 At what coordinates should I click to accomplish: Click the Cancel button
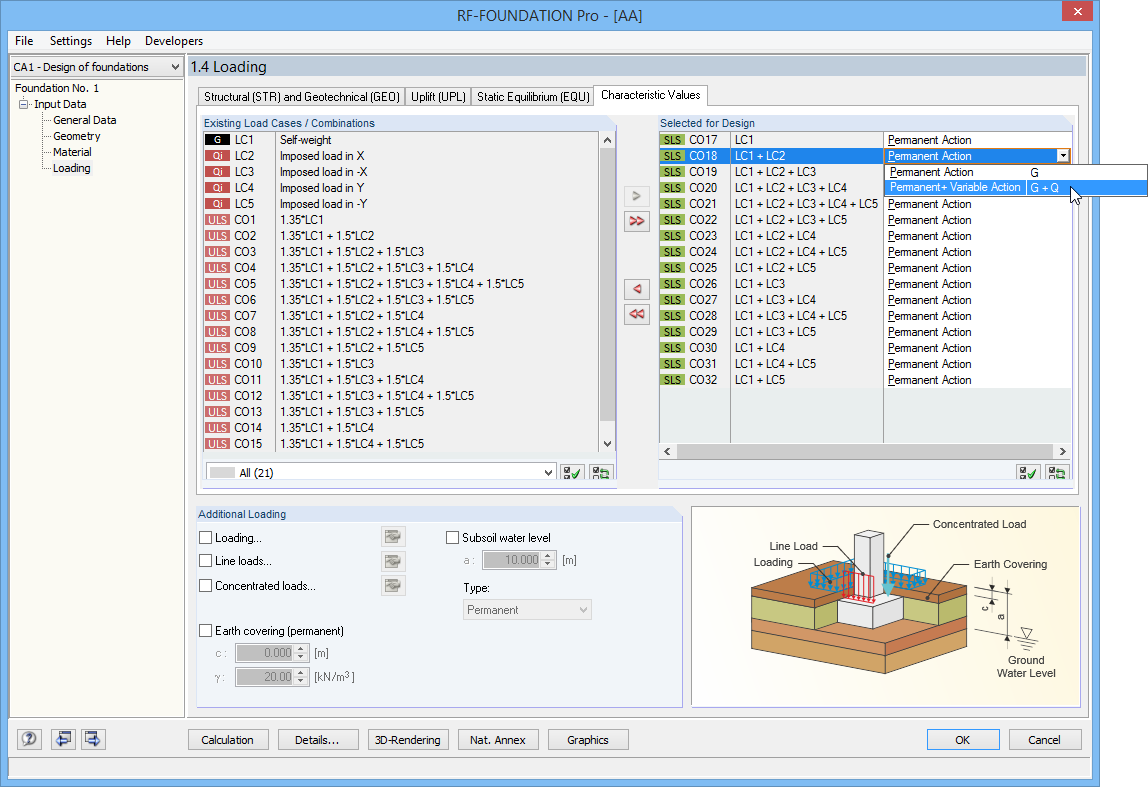point(1045,740)
